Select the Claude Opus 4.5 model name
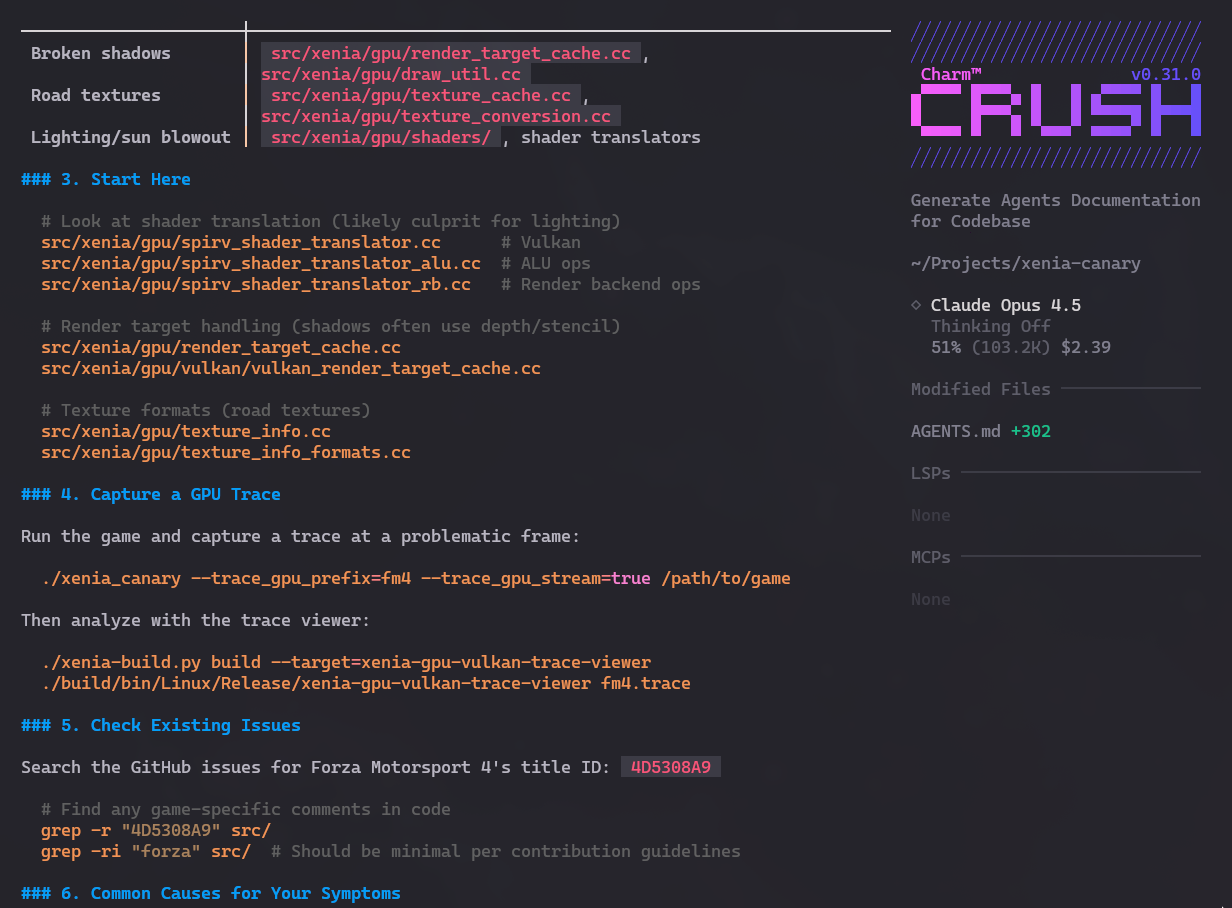Viewport: 1232px width, 908px height. [x=1005, y=305]
